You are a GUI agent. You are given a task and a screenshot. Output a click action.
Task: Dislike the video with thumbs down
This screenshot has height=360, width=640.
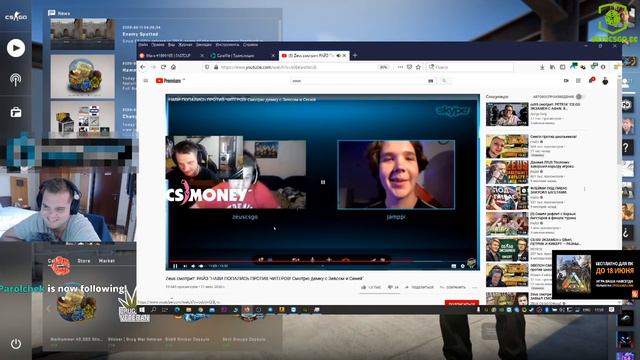click(x=390, y=287)
